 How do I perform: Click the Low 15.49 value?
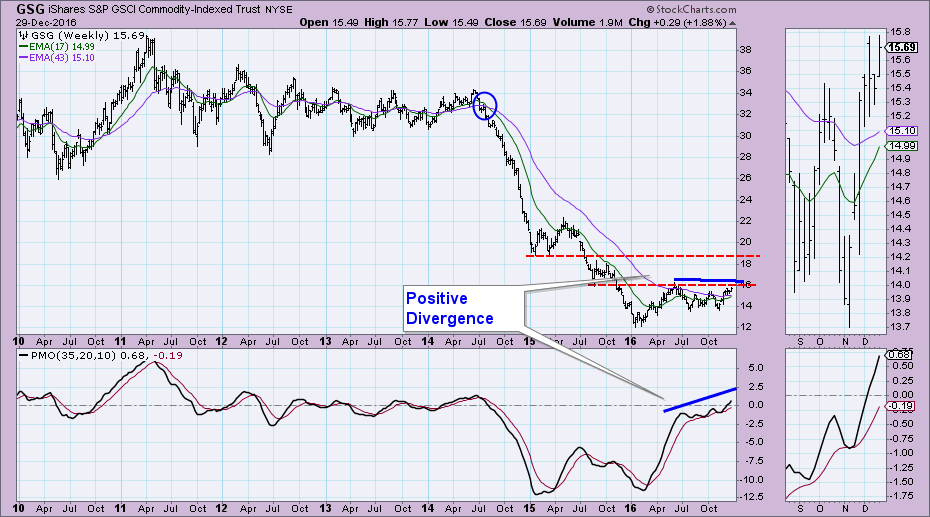tap(451, 23)
